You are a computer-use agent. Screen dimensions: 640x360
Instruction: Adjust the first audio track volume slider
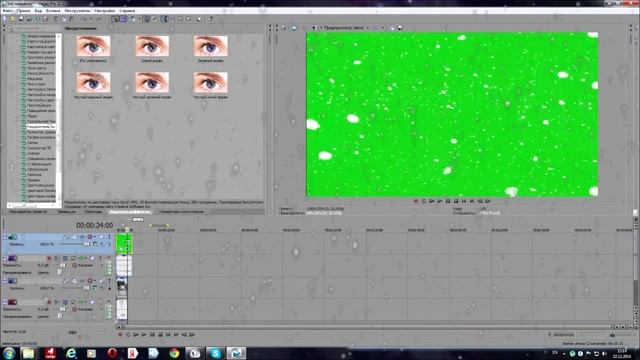point(62,265)
